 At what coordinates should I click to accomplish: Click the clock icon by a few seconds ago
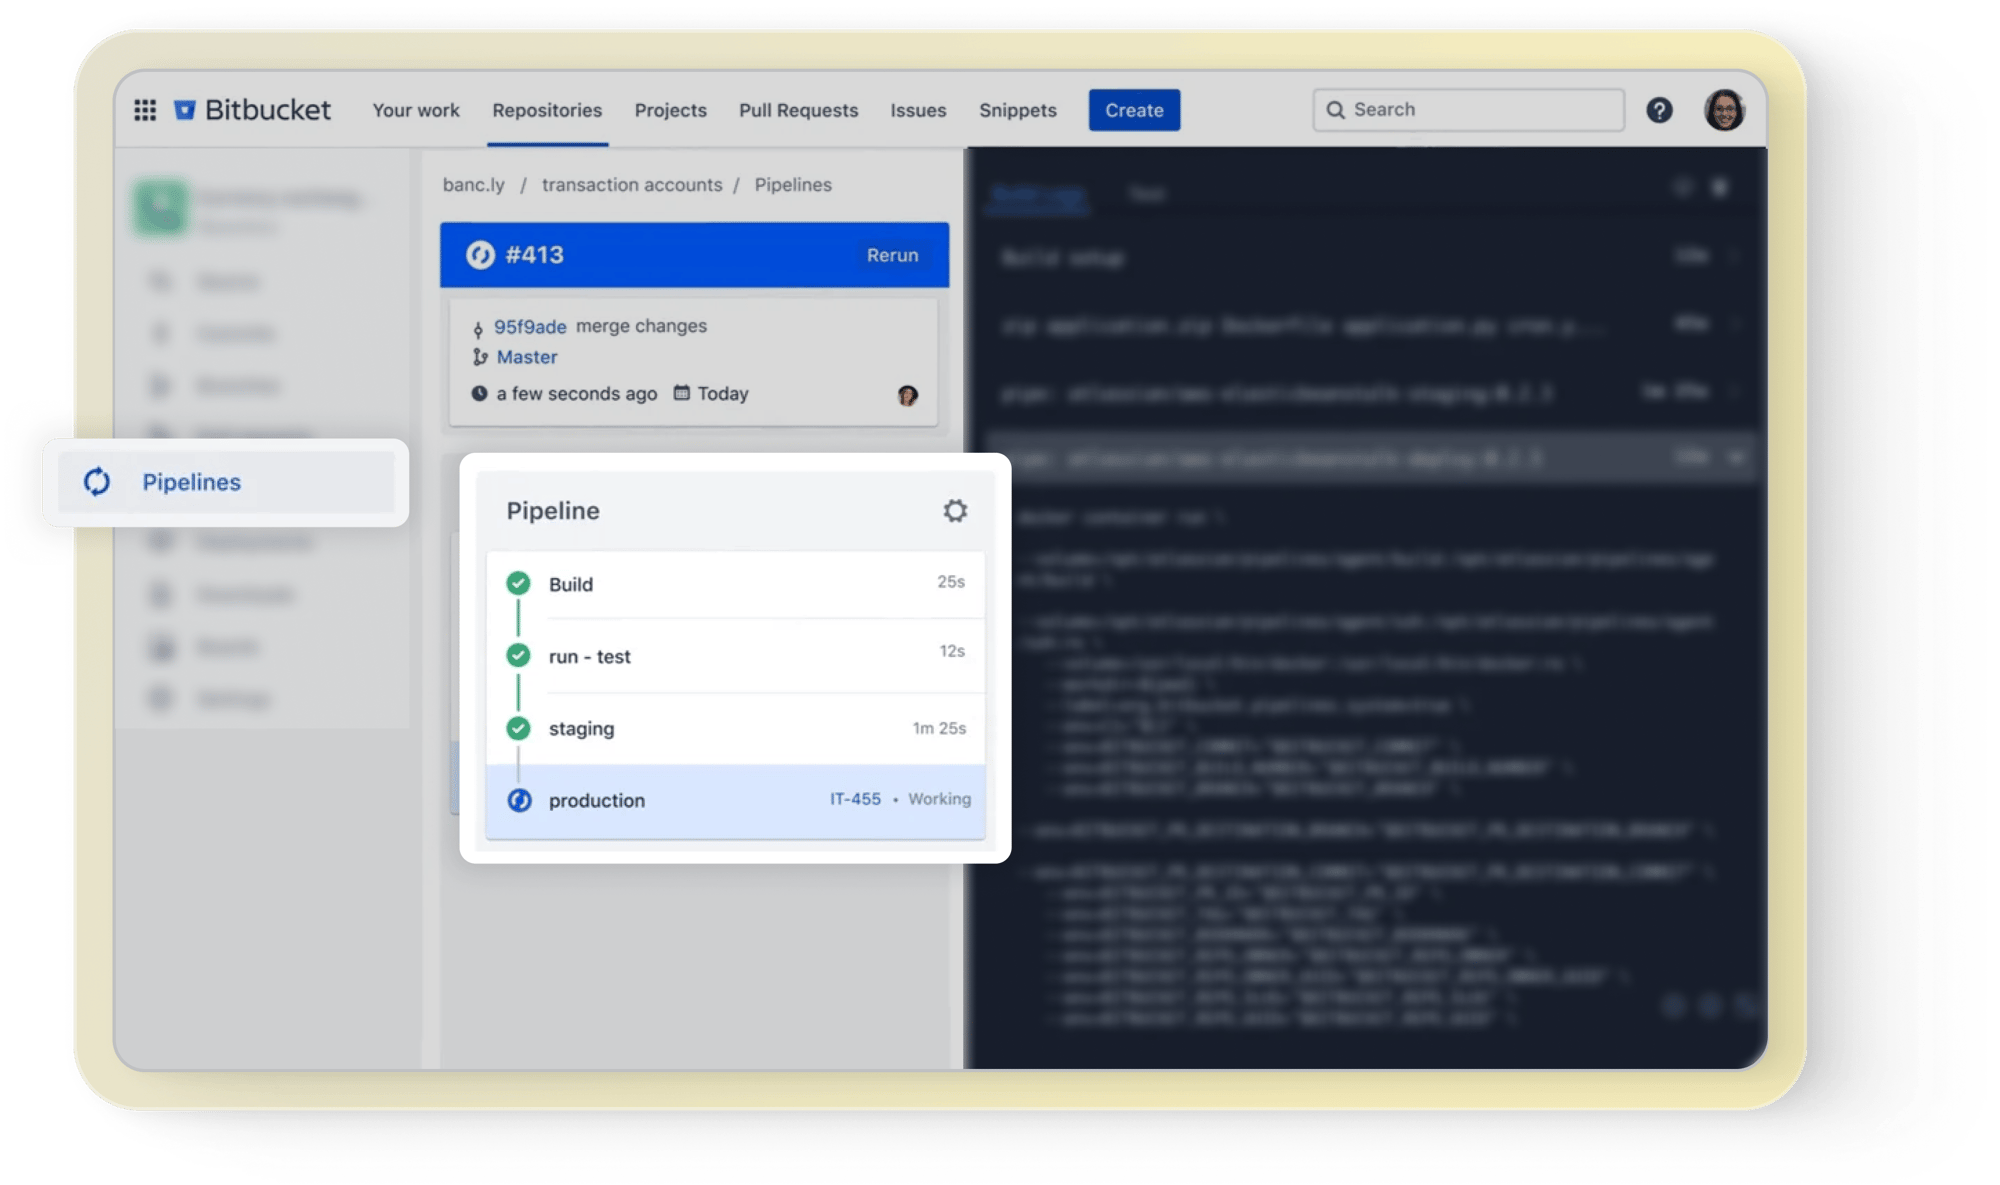click(x=479, y=393)
